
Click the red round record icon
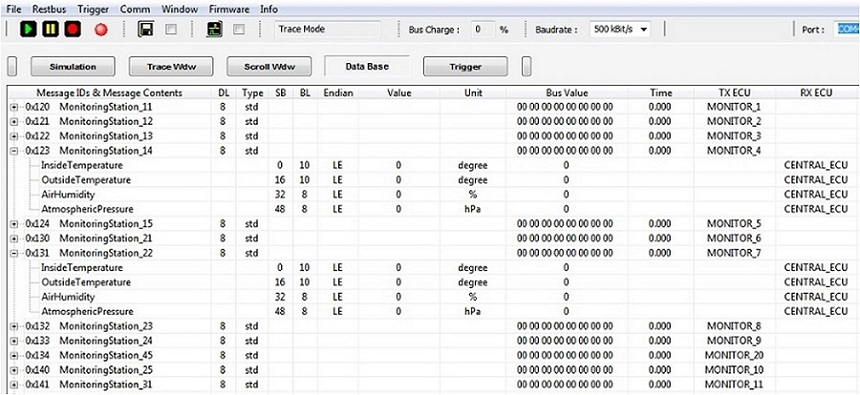point(101,30)
